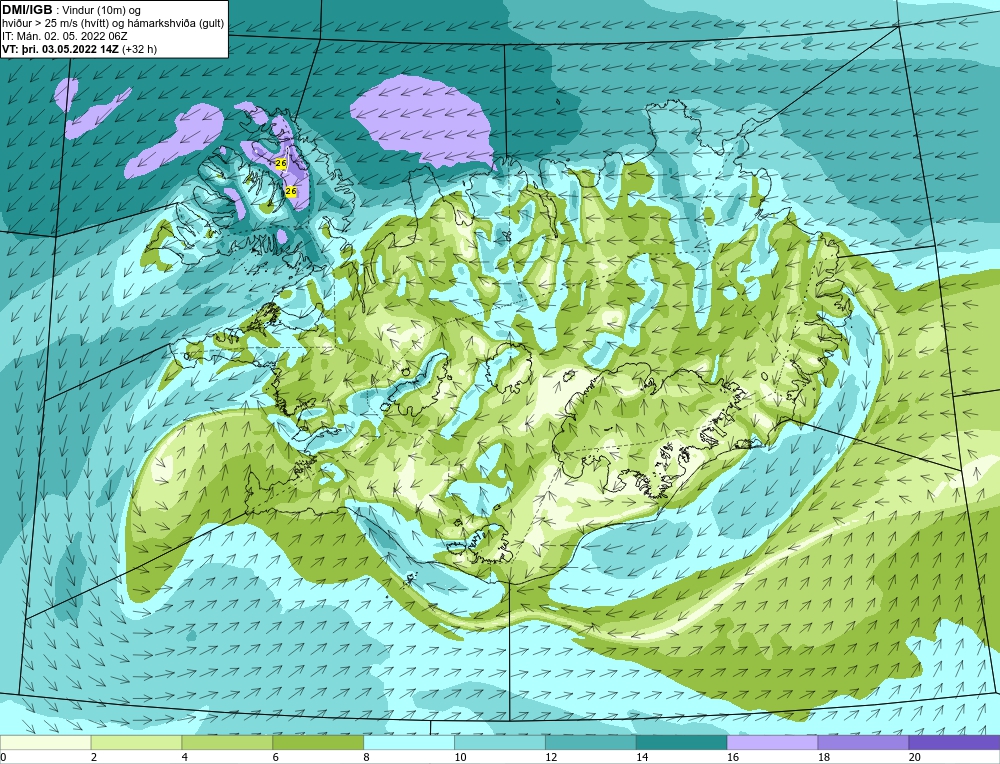Click the legend scale value 2
1000x764 pixels.
(94, 757)
